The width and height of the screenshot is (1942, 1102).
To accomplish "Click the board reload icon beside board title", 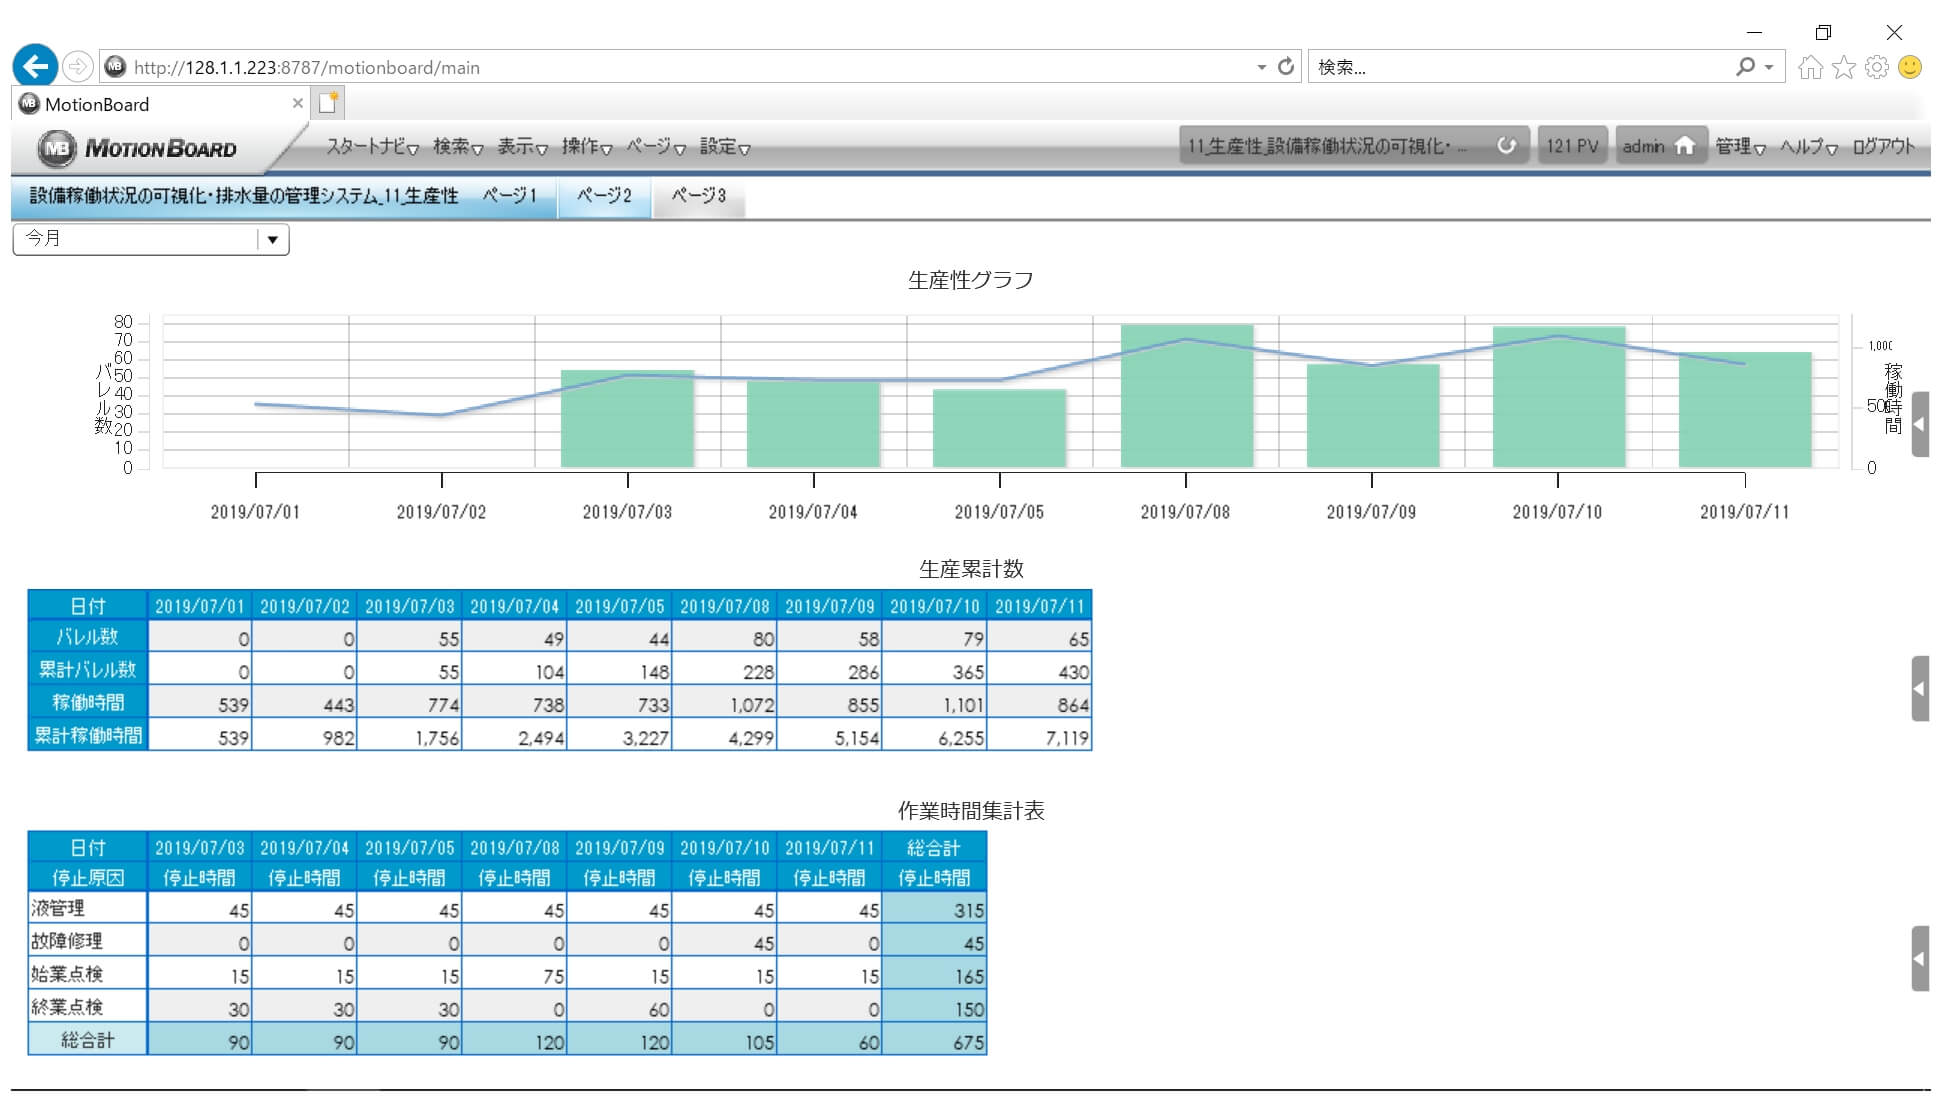I will (1506, 146).
